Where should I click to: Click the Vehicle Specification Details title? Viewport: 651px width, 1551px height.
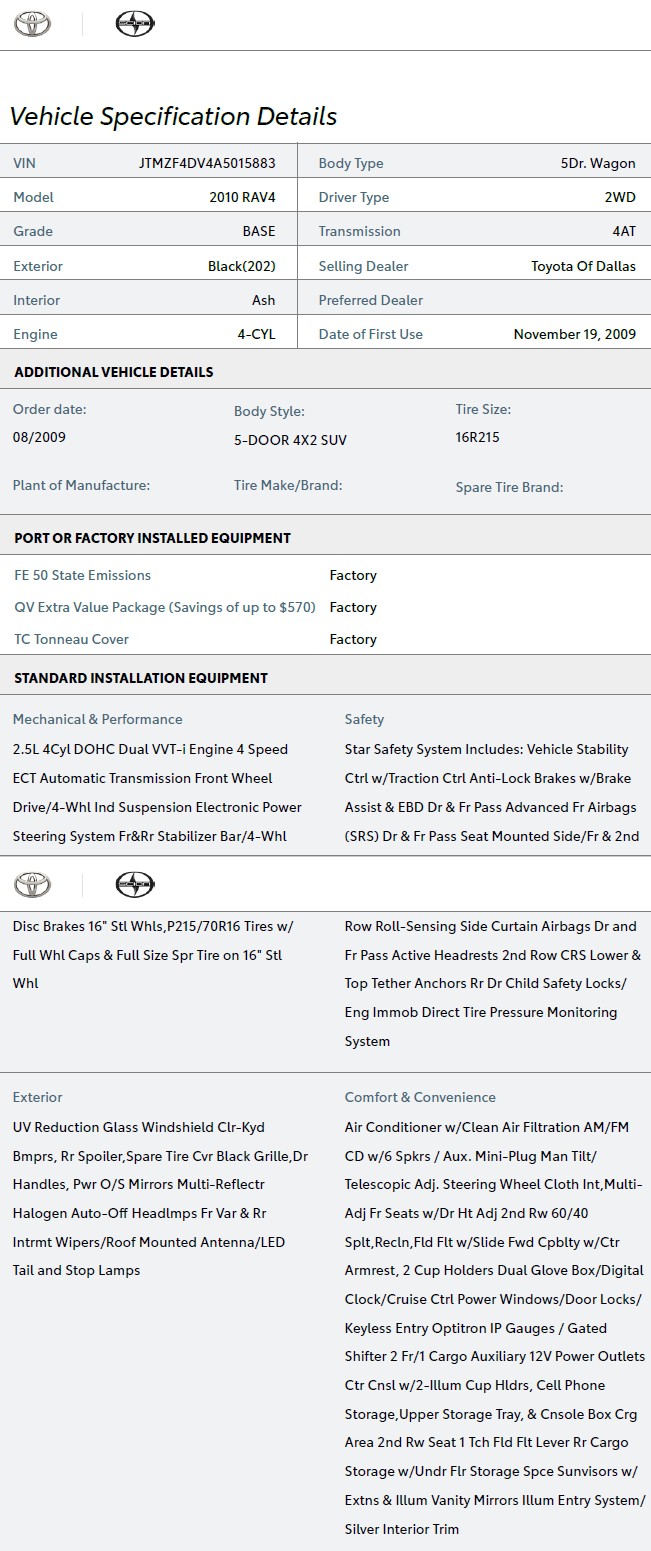173,116
